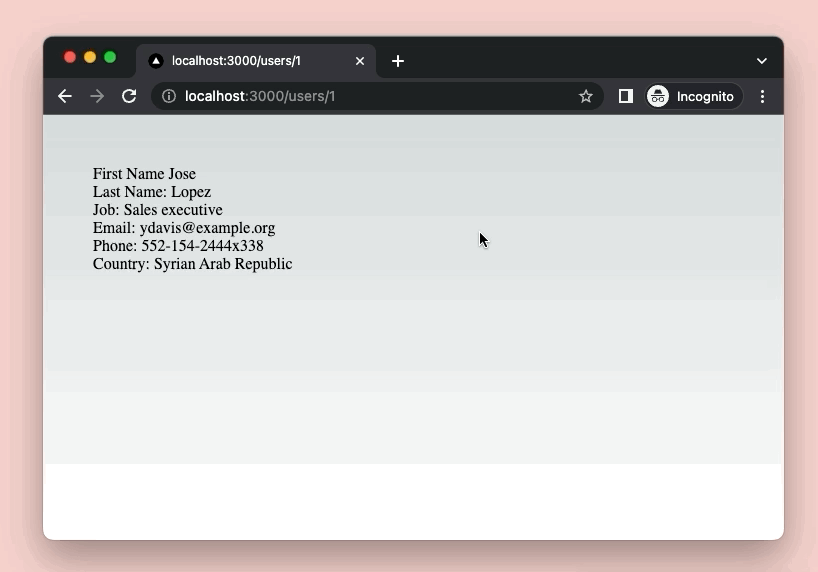The image size is (818, 572).
Task: Open the Incognito profile button
Action: point(694,96)
